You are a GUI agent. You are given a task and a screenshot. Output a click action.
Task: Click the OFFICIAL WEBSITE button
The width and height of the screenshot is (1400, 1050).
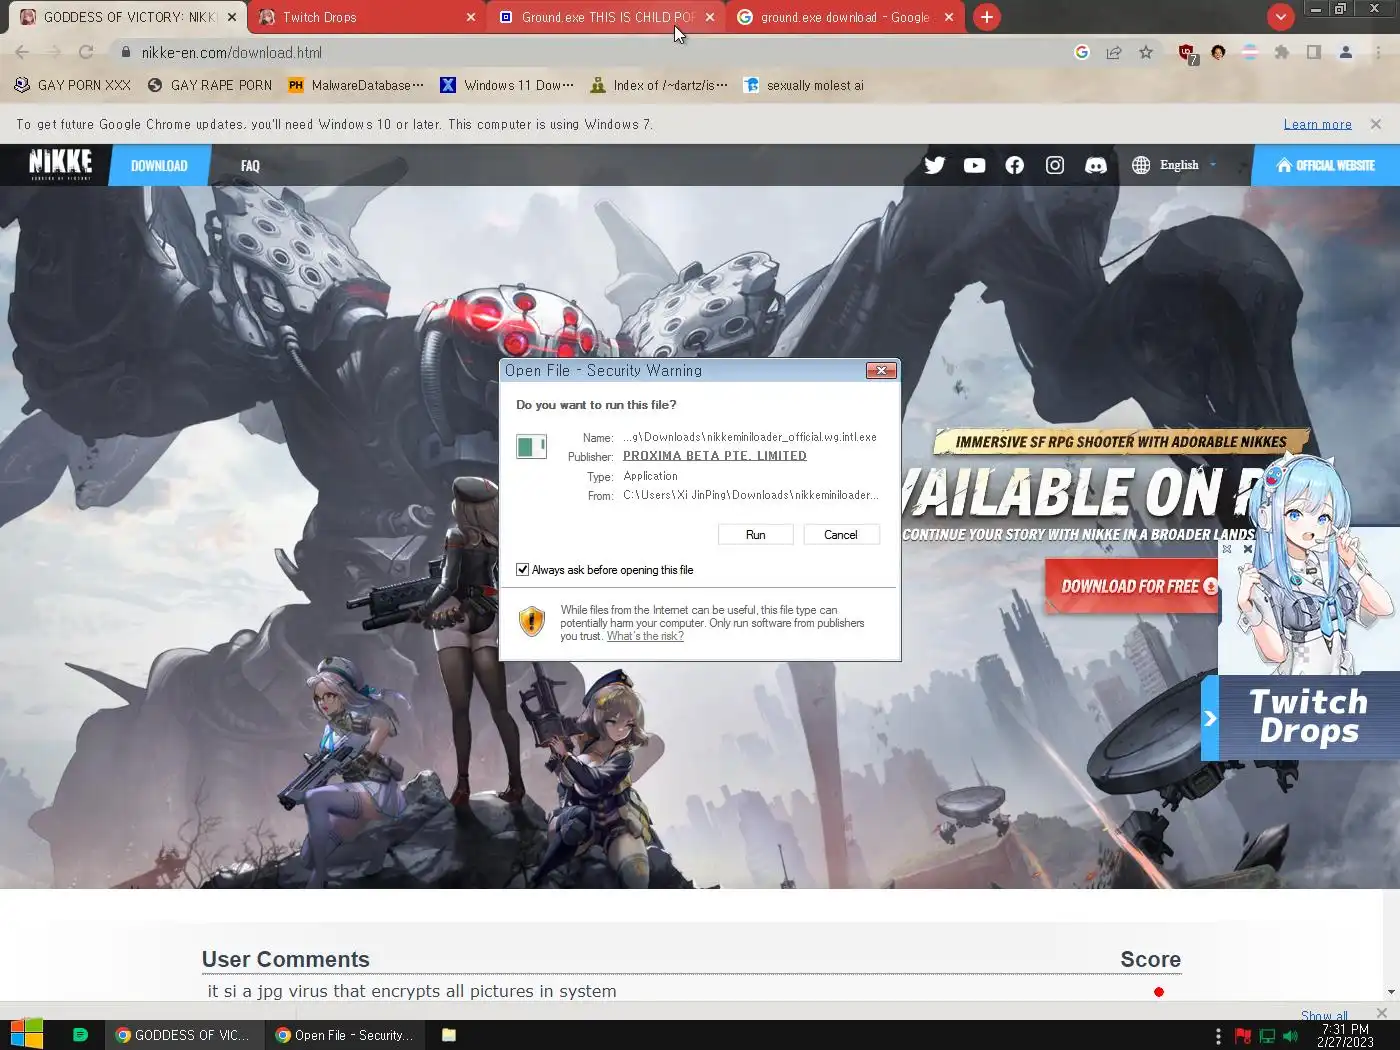(1326, 165)
